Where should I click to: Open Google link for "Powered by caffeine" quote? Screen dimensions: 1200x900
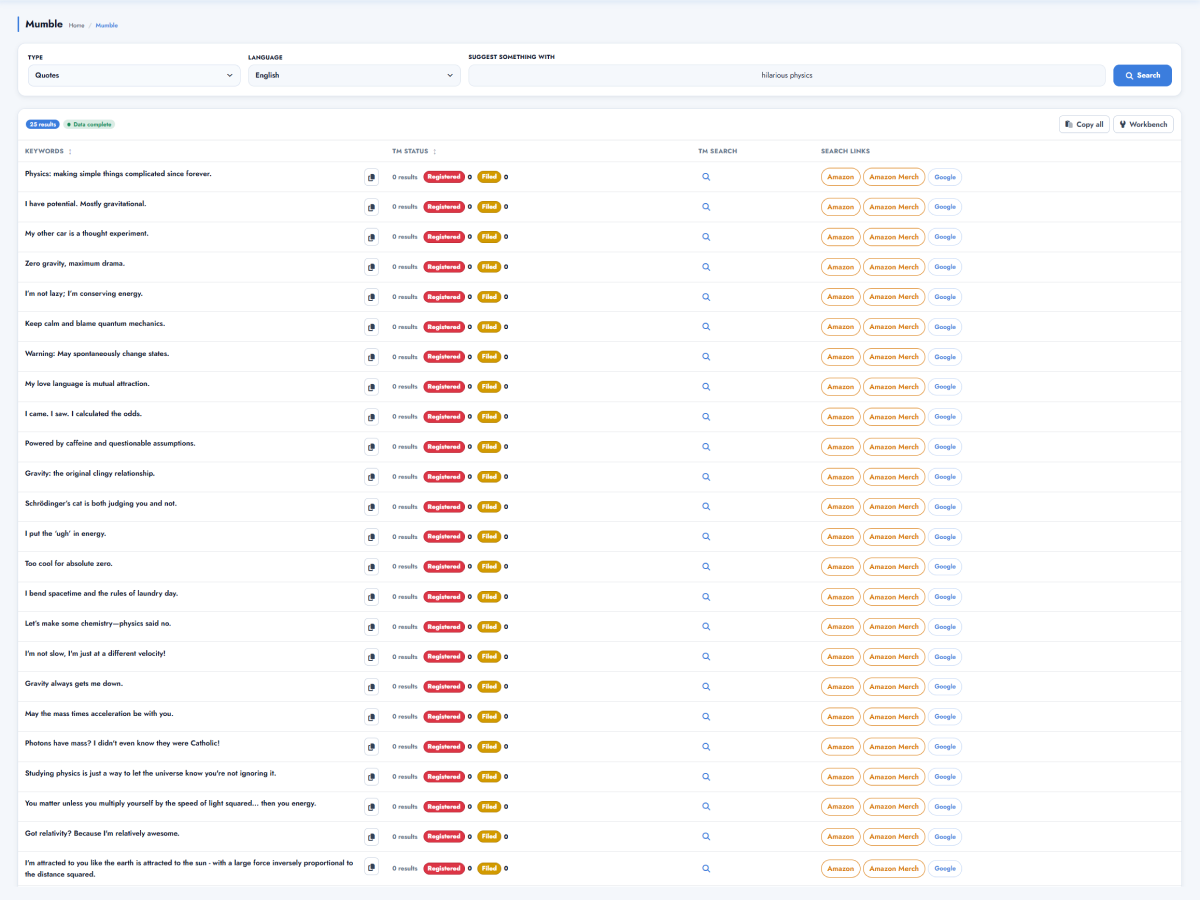(x=945, y=447)
